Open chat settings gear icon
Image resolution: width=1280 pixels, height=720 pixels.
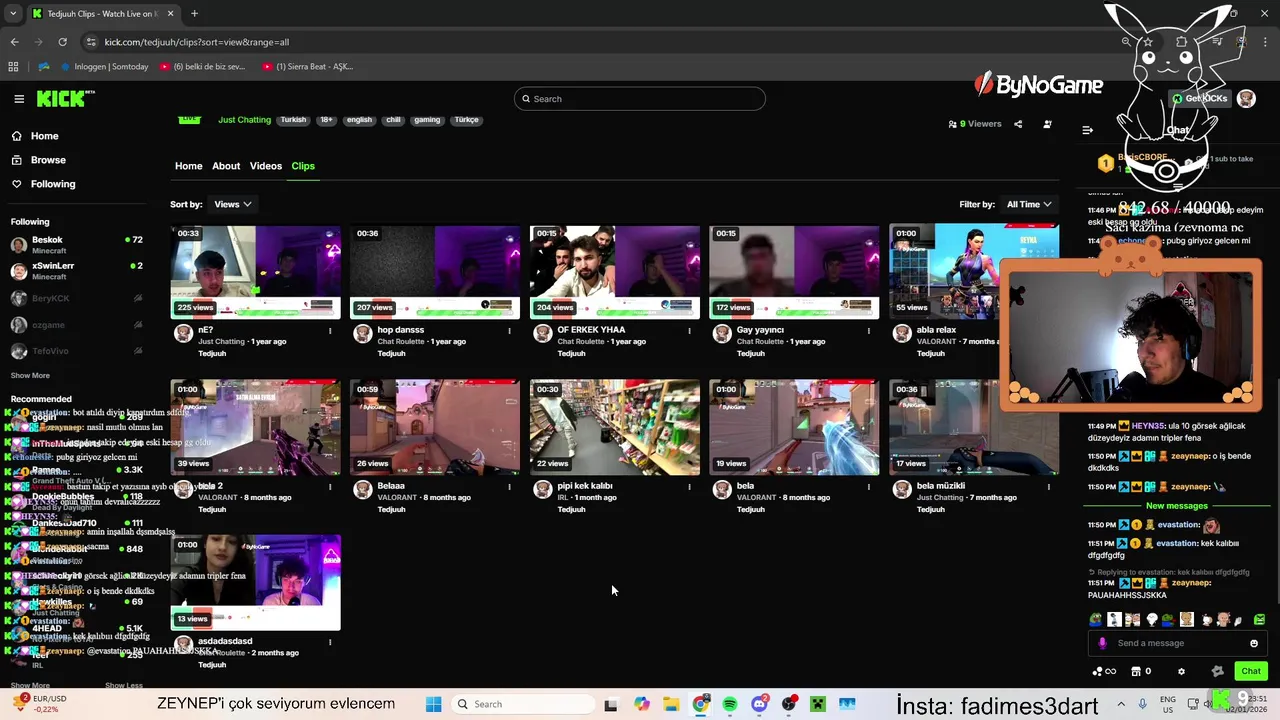[1181, 672]
